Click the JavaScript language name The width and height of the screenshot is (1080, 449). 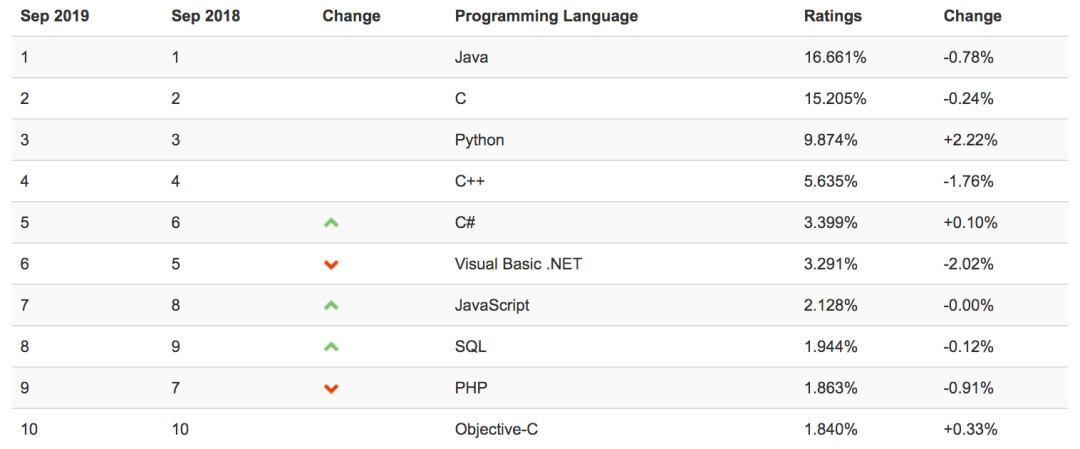[x=492, y=306]
